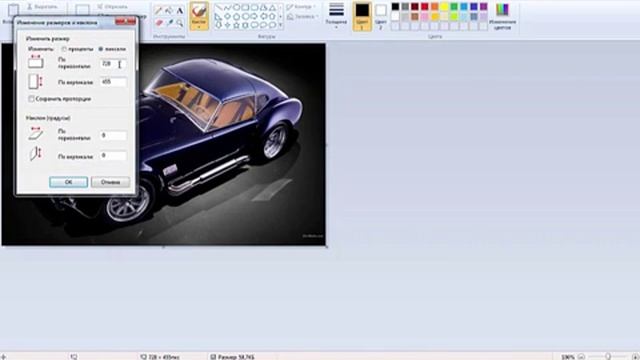Choose the orange palette swatch
Viewport: 640px width, 360px height.
434,7
